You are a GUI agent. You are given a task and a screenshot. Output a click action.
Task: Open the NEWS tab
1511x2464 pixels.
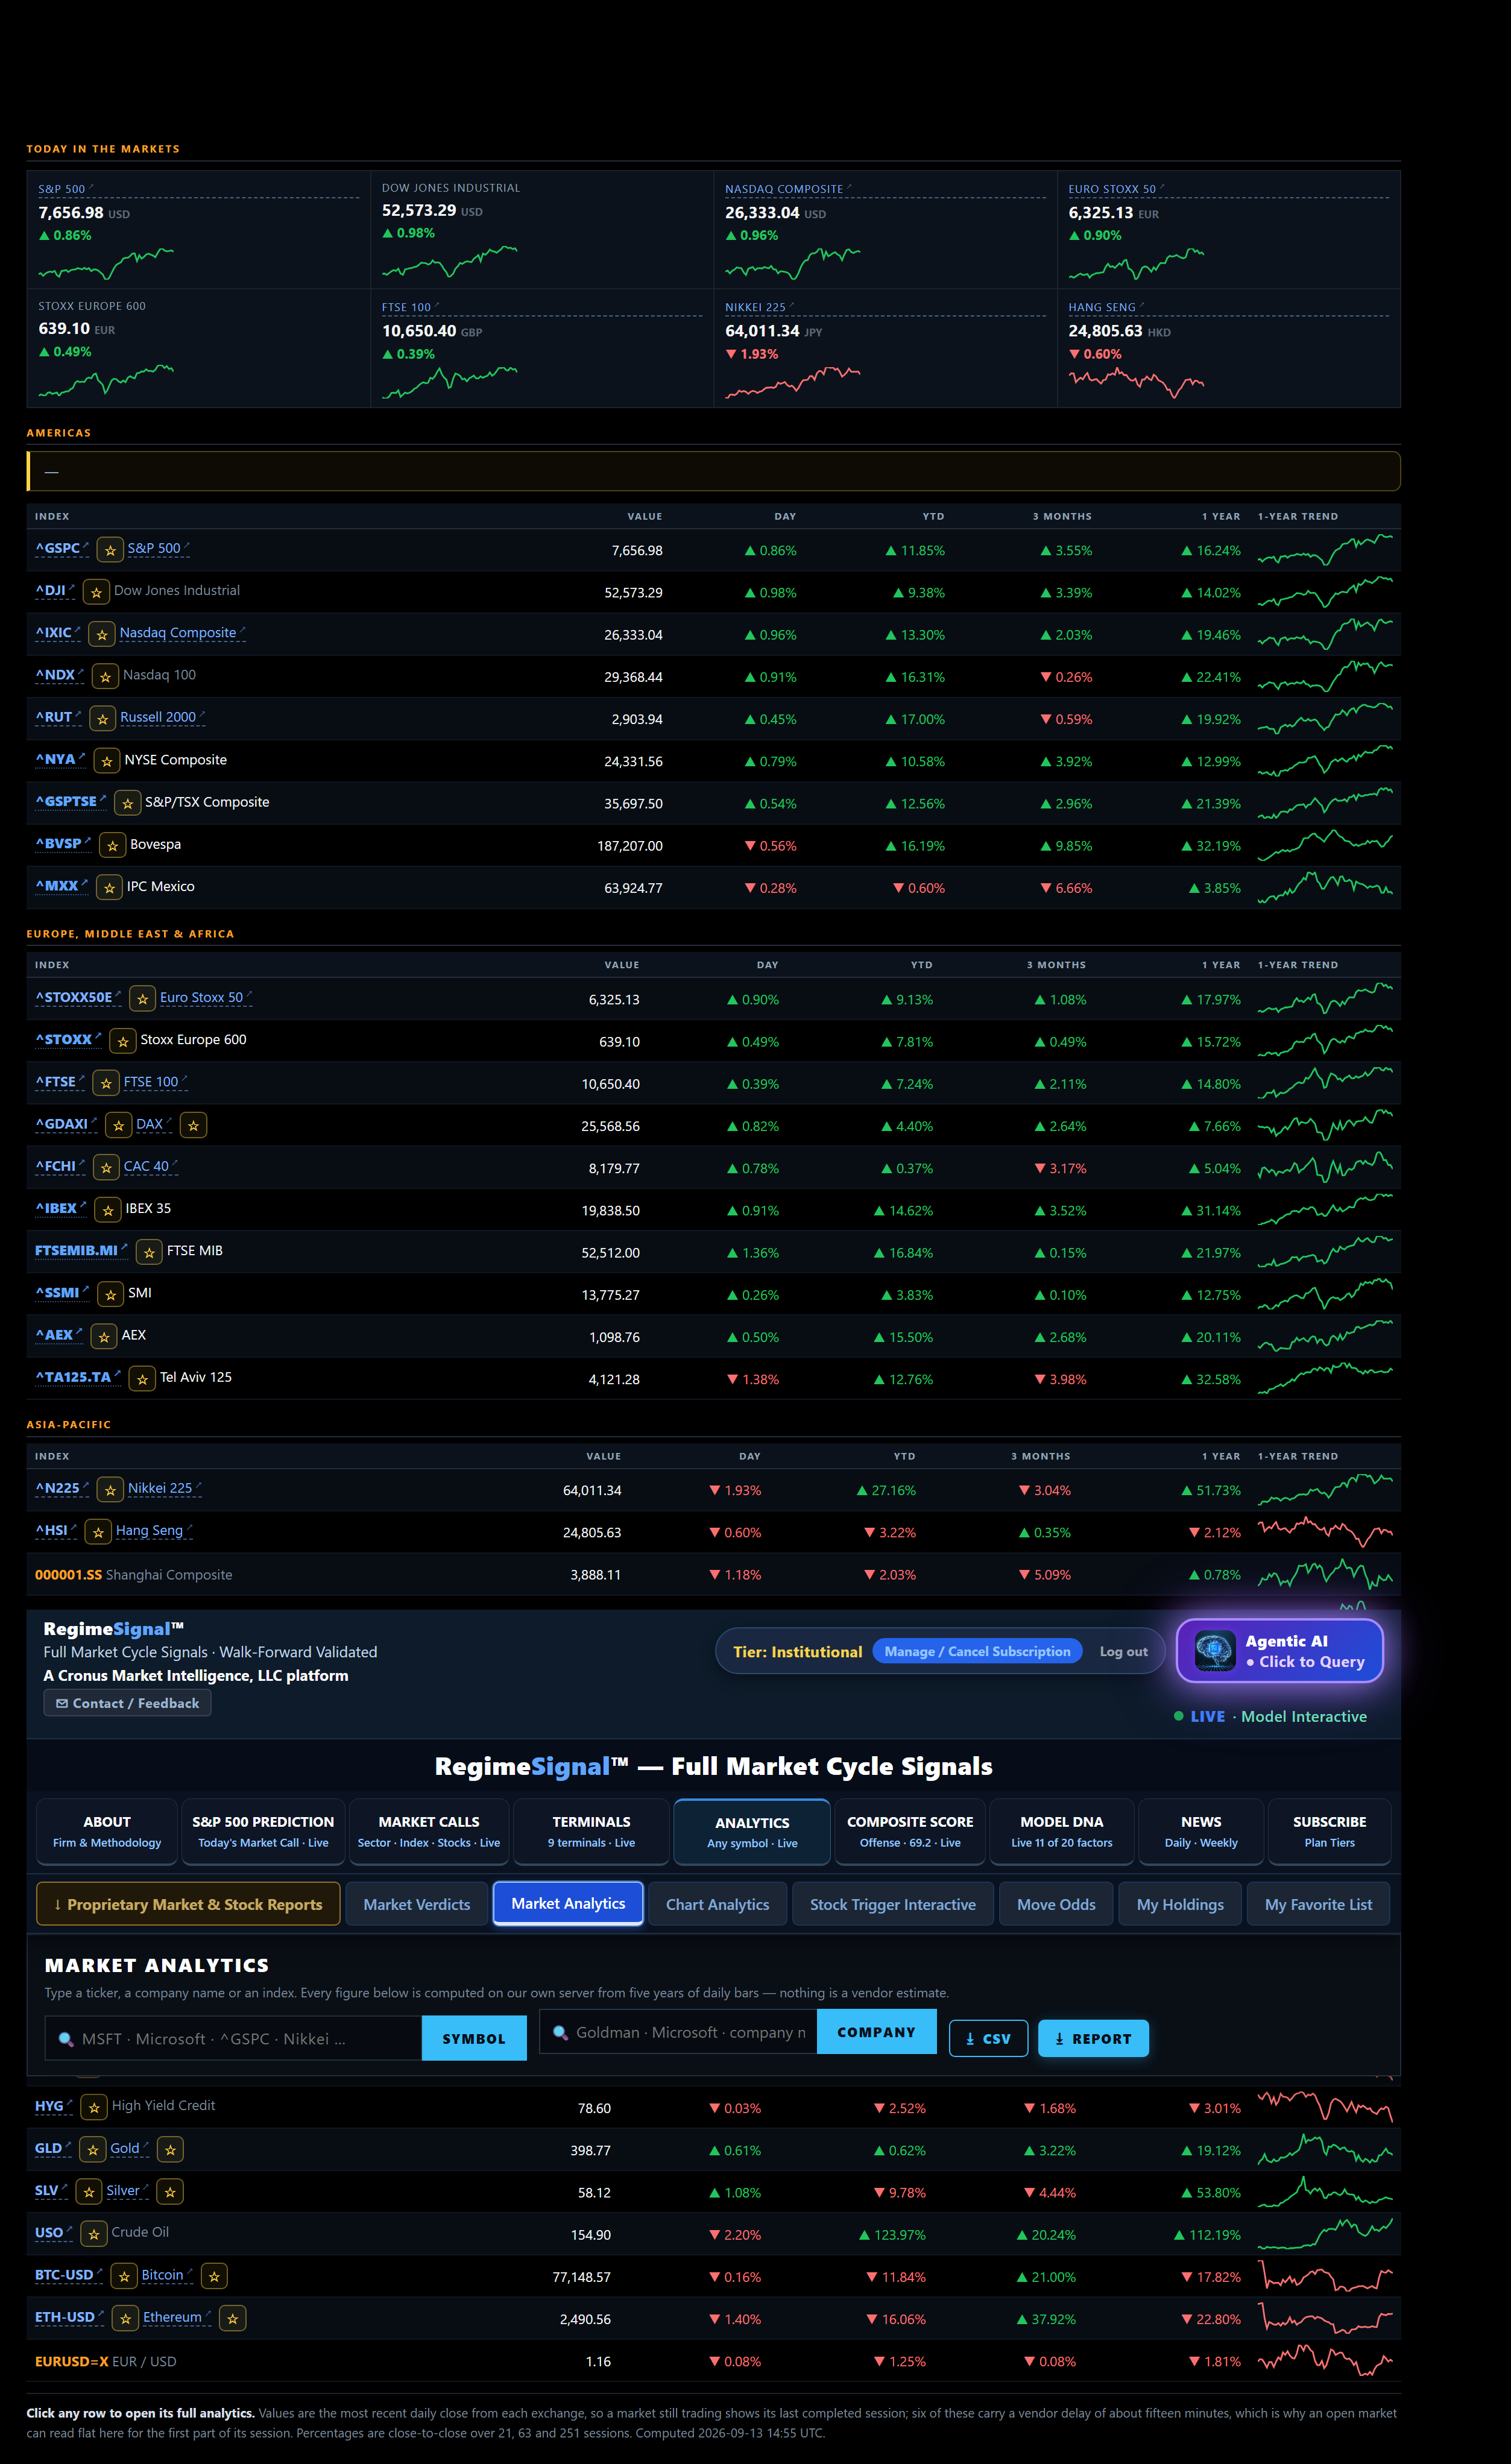click(x=1201, y=1831)
